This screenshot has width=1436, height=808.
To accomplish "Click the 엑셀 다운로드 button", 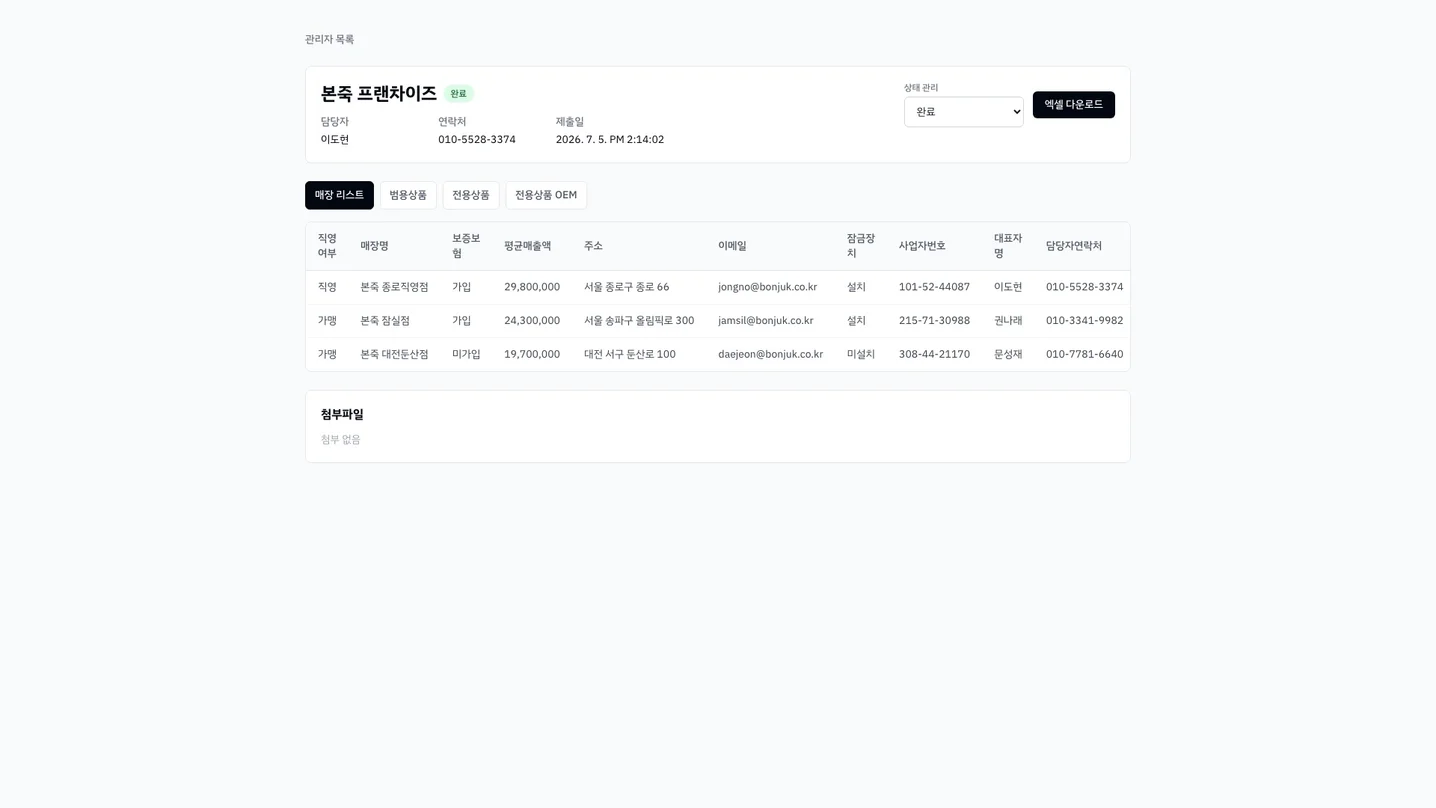I will pos(1074,105).
